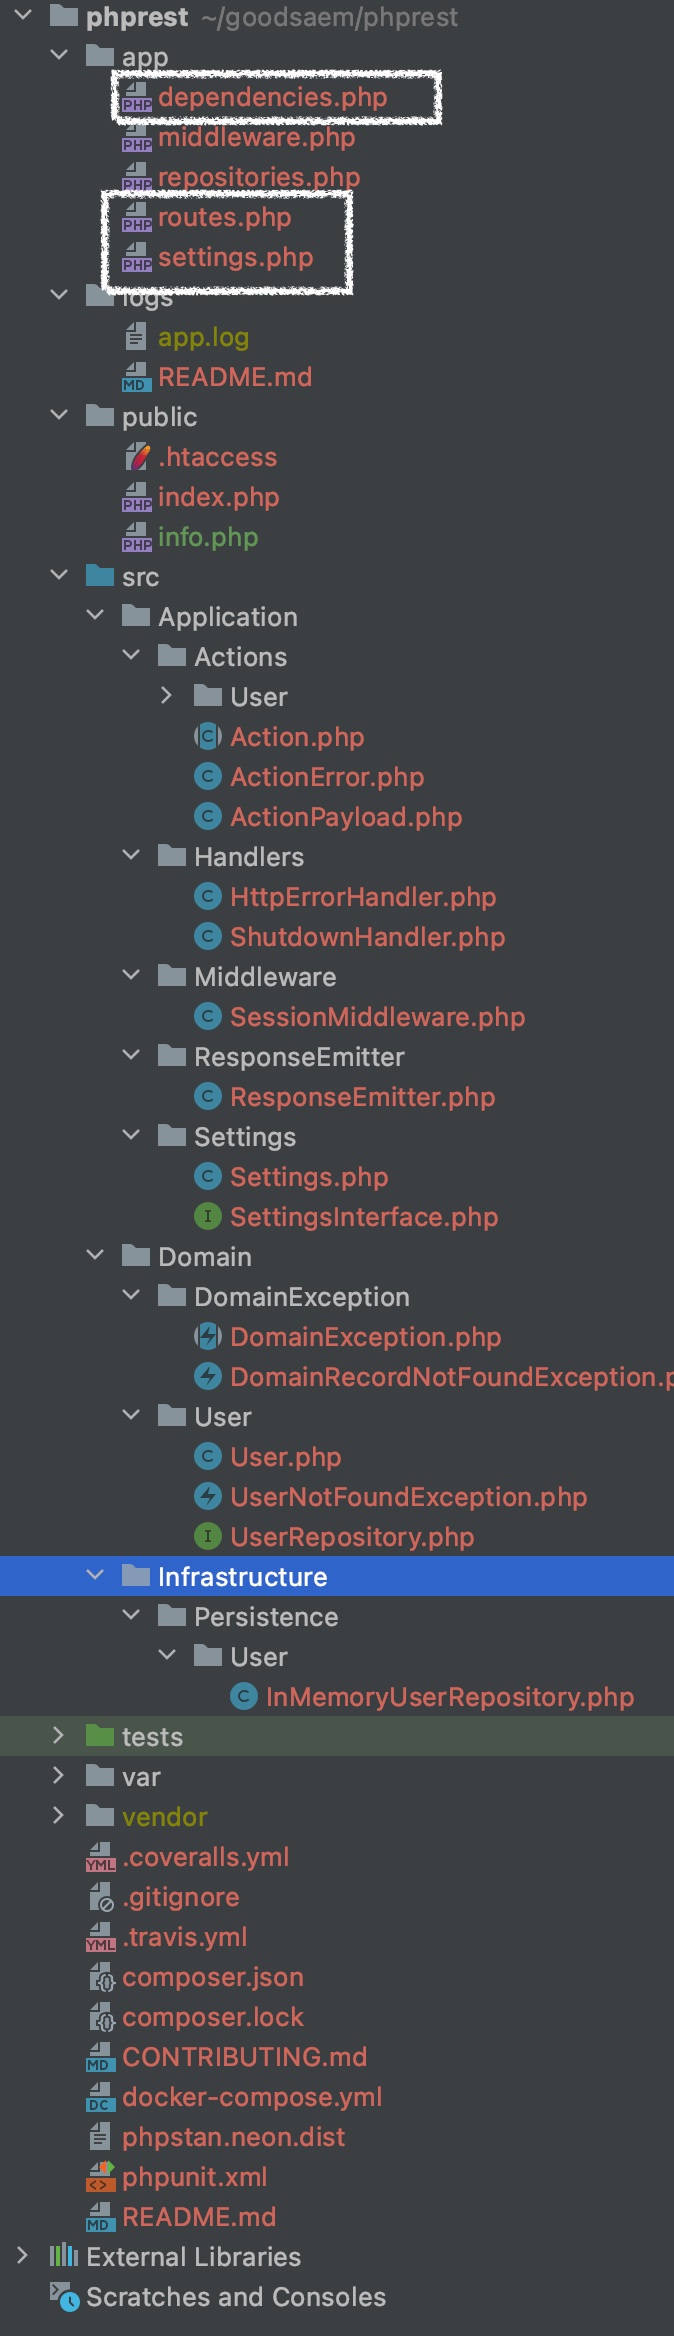The height and width of the screenshot is (2336, 674).
Task: Click the abstract class icon beside Action.php
Action: (x=207, y=737)
